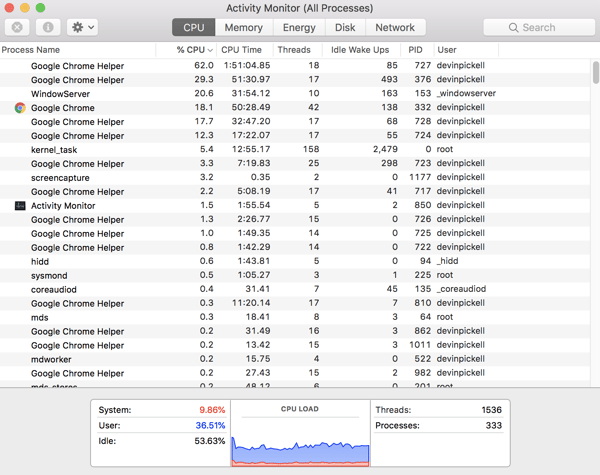
Task: Select Google Chrome Helper with PID 723
Action: pos(295,163)
